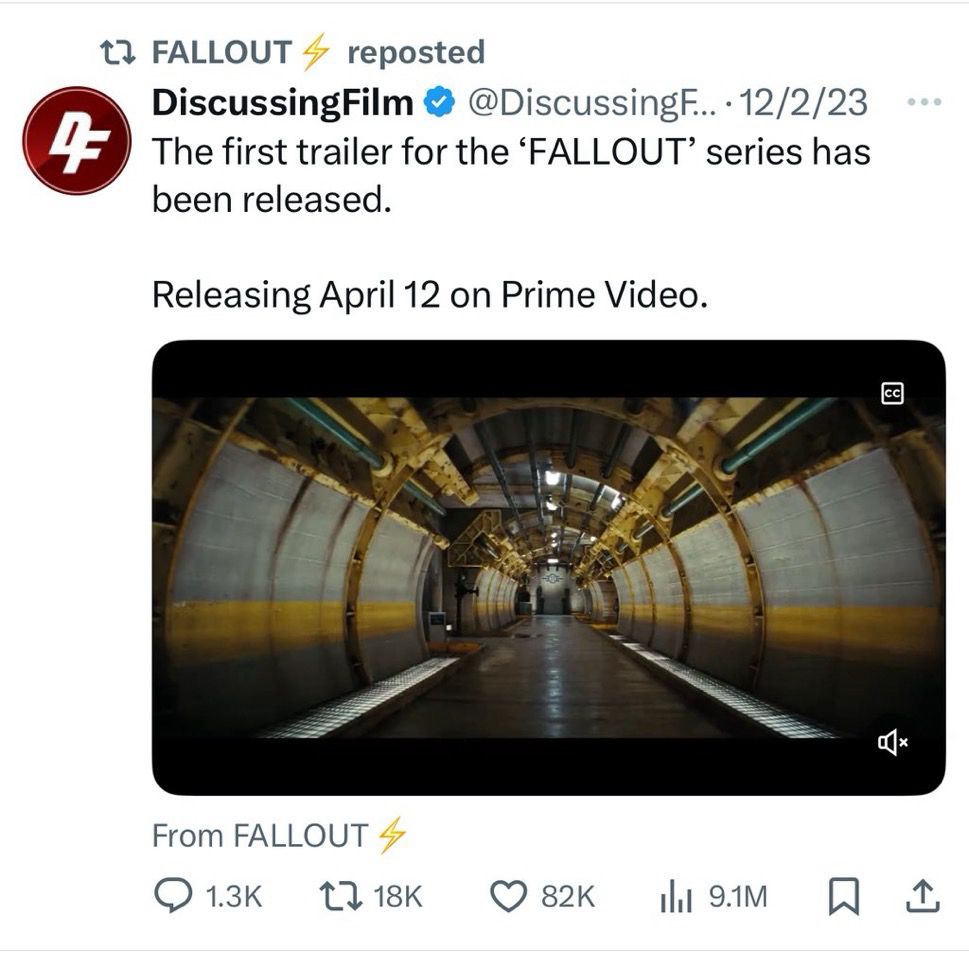Open the DiscussingFilm profile avatar
This screenshot has height=969, width=969.
(77, 140)
